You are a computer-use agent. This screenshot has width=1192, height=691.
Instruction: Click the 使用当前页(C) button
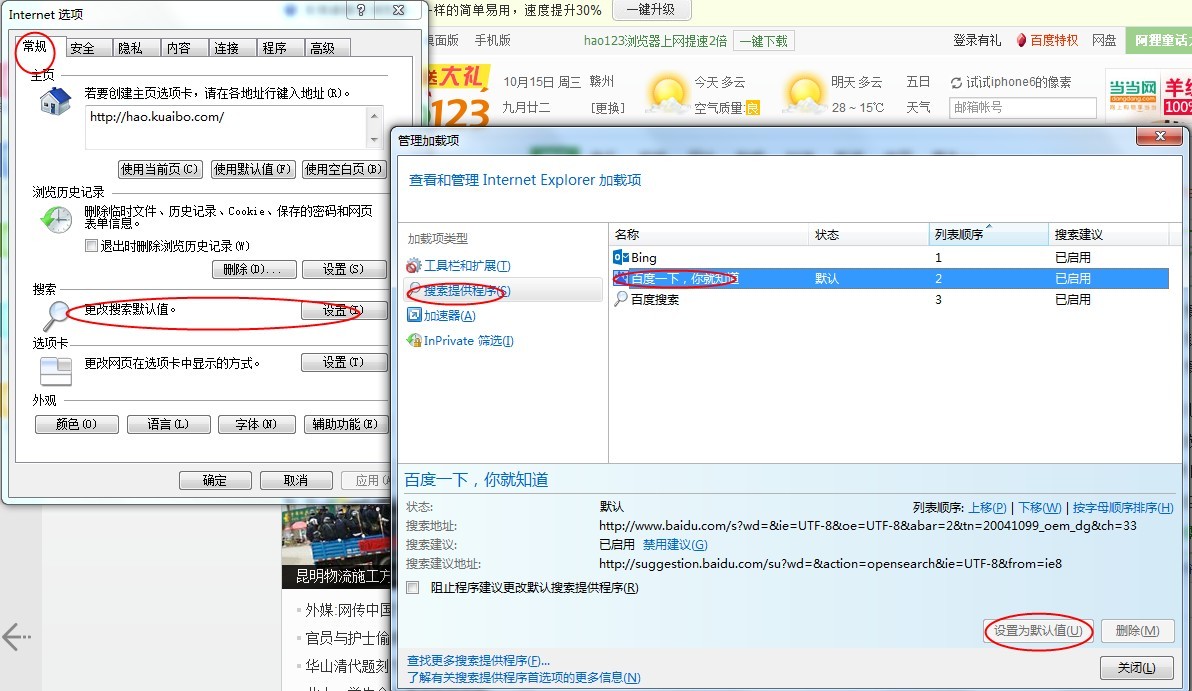click(x=160, y=169)
